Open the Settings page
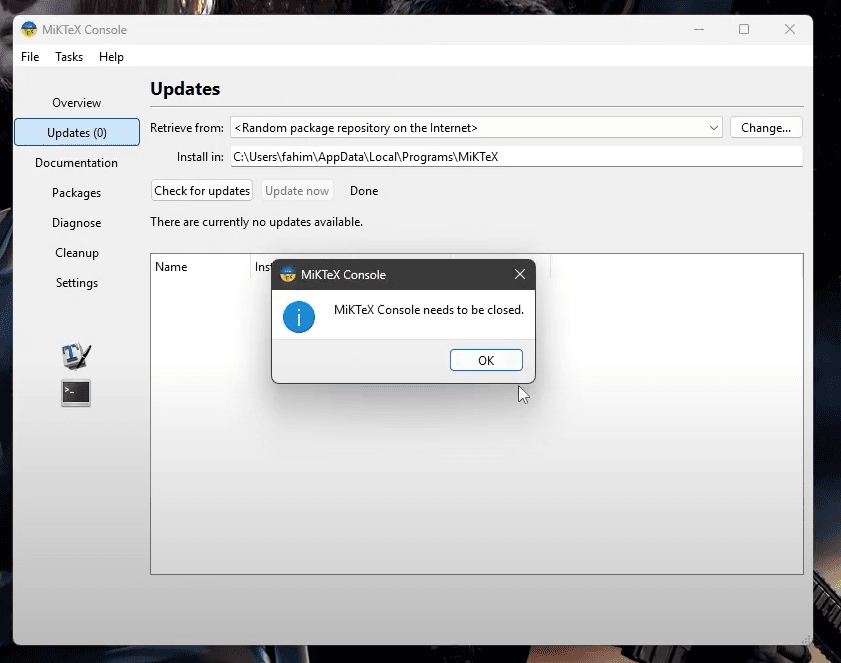Viewport: 841px width, 663px height. click(77, 283)
